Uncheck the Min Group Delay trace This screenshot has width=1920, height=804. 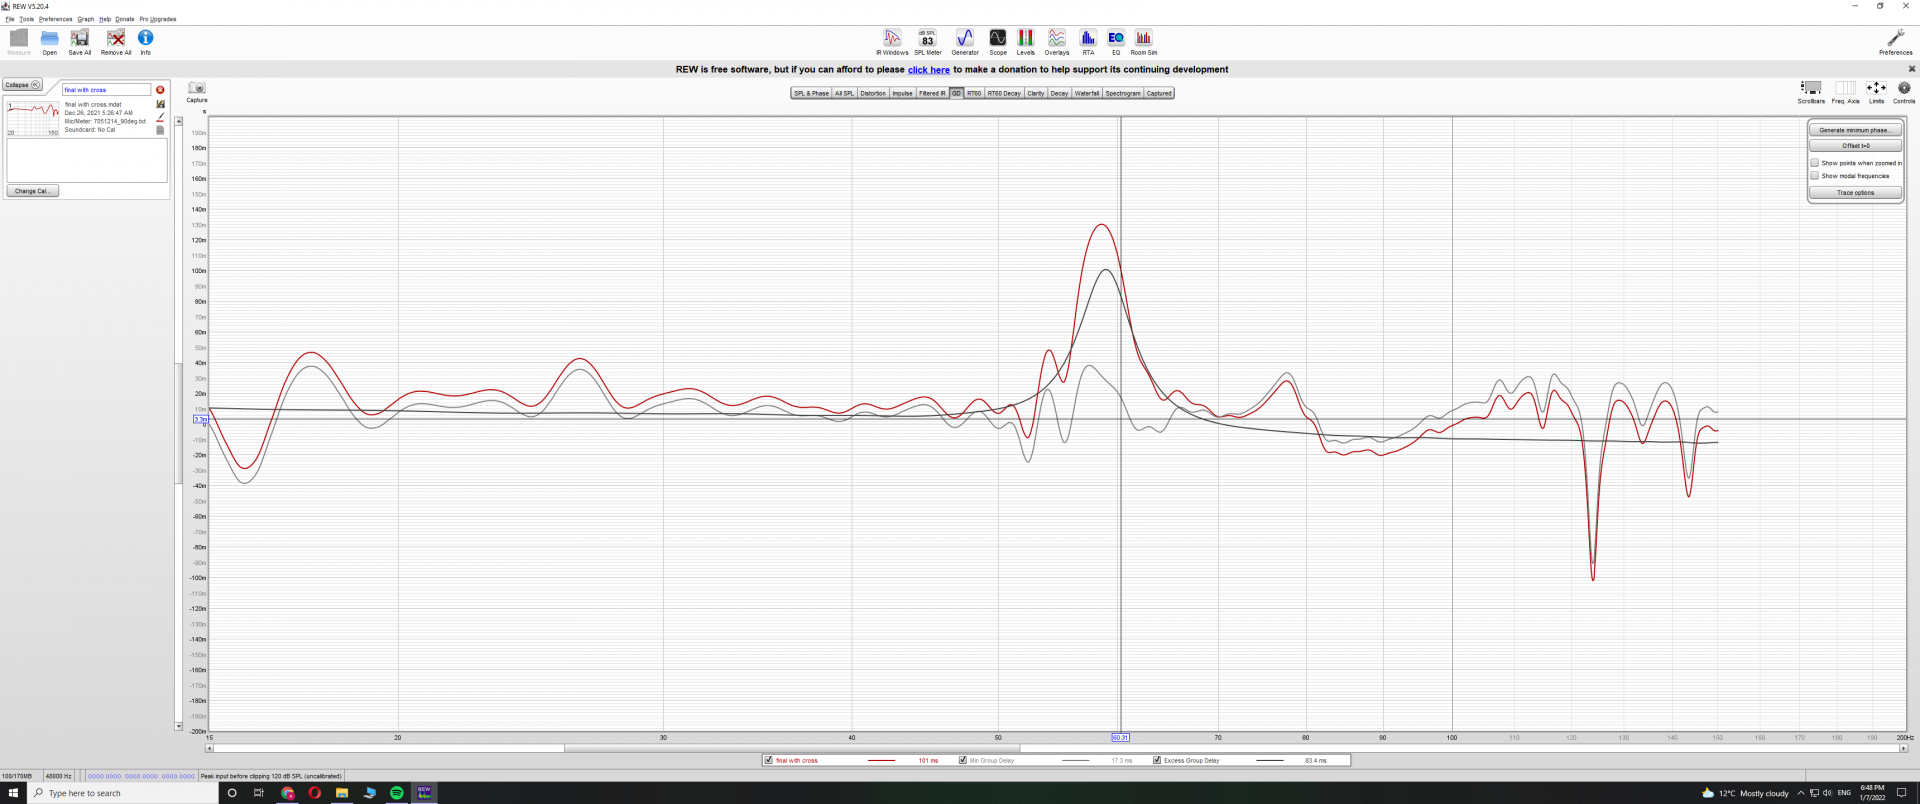[x=963, y=760]
